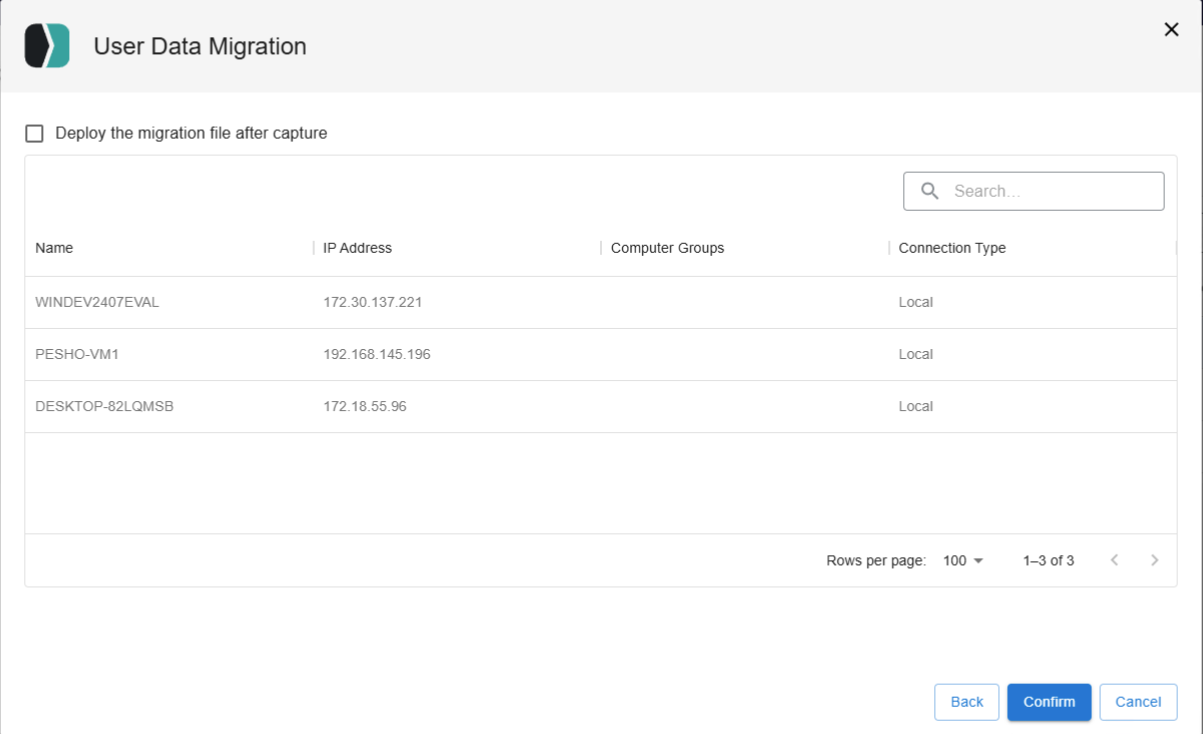Click the Back button
The width and height of the screenshot is (1203, 734).
(x=966, y=702)
